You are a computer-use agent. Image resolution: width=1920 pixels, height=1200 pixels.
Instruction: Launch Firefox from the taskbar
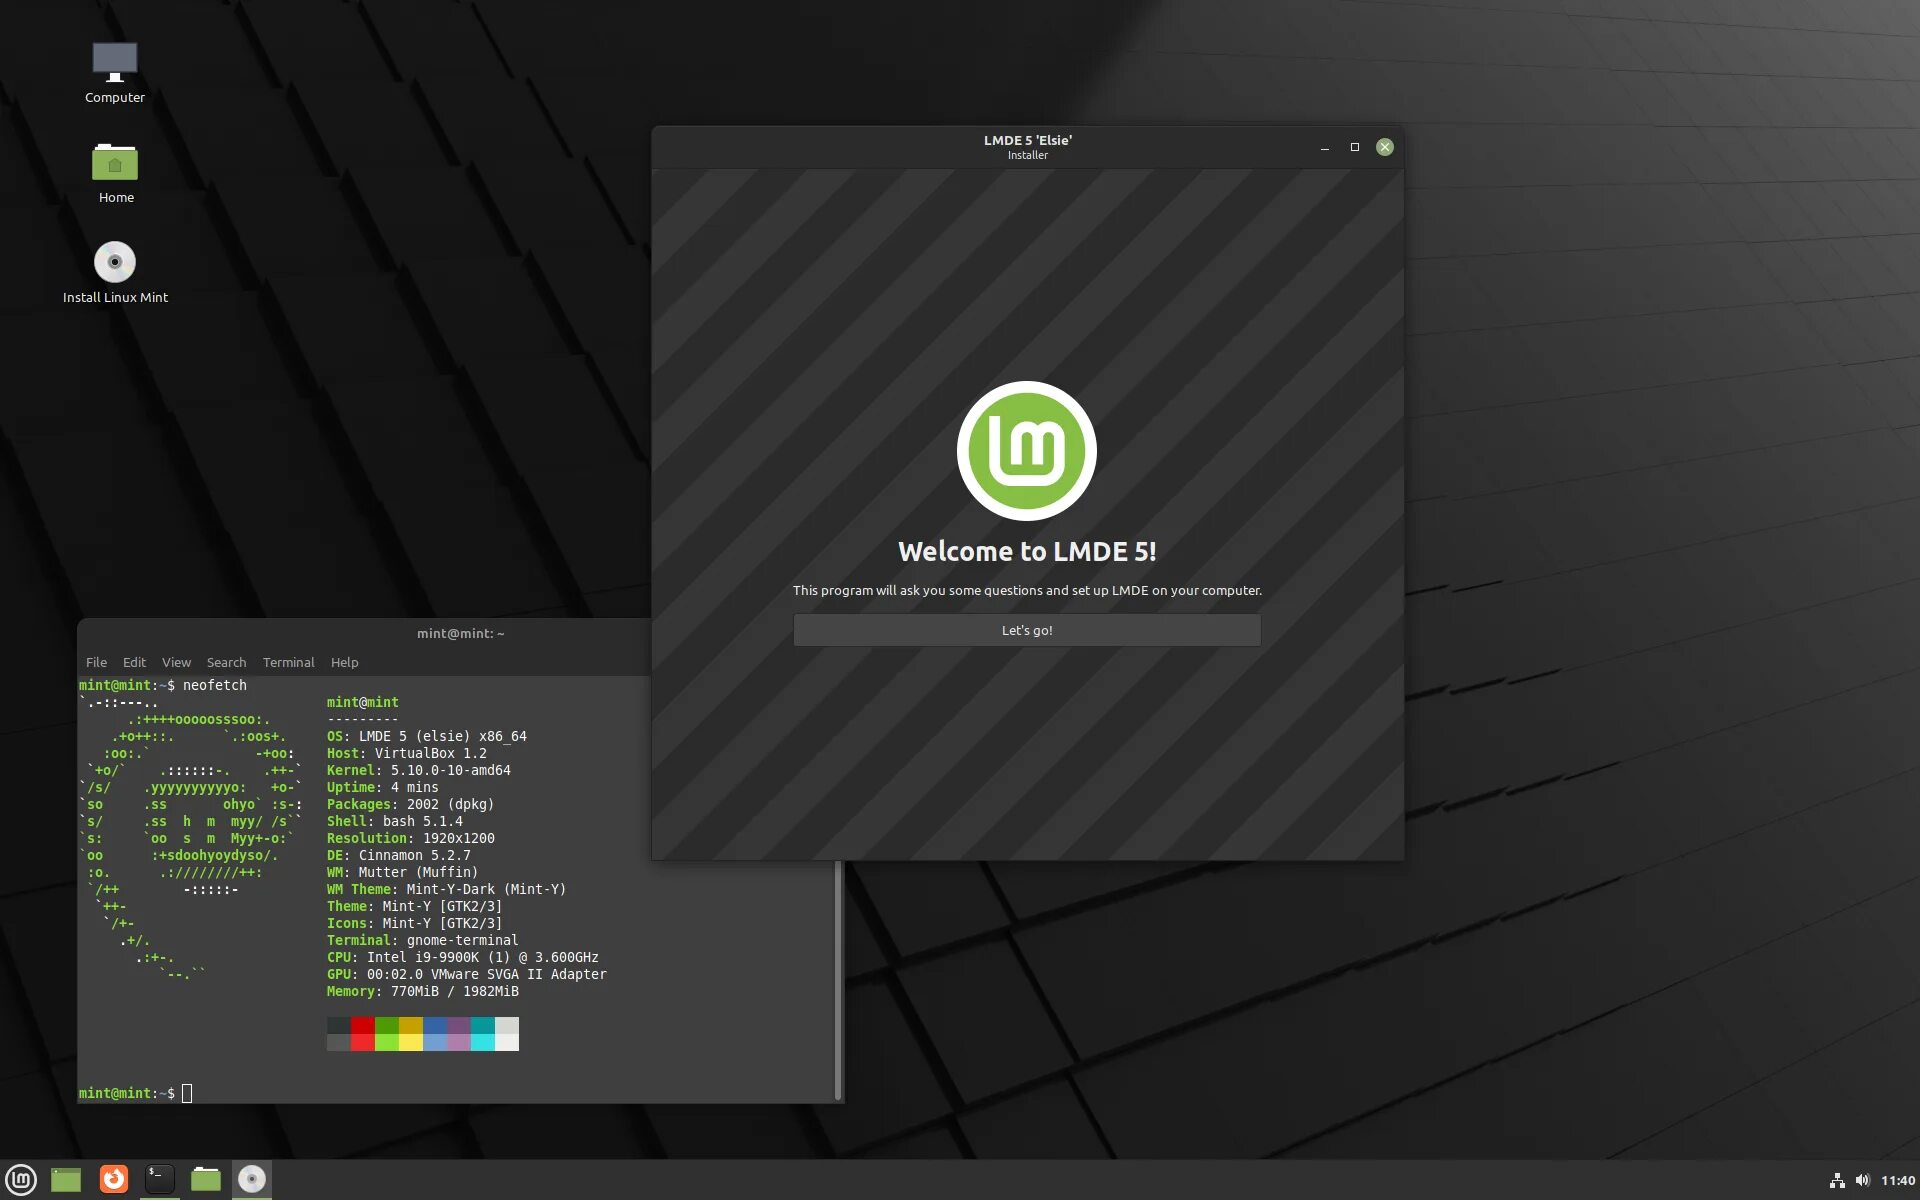pyautogui.click(x=114, y=1180)
